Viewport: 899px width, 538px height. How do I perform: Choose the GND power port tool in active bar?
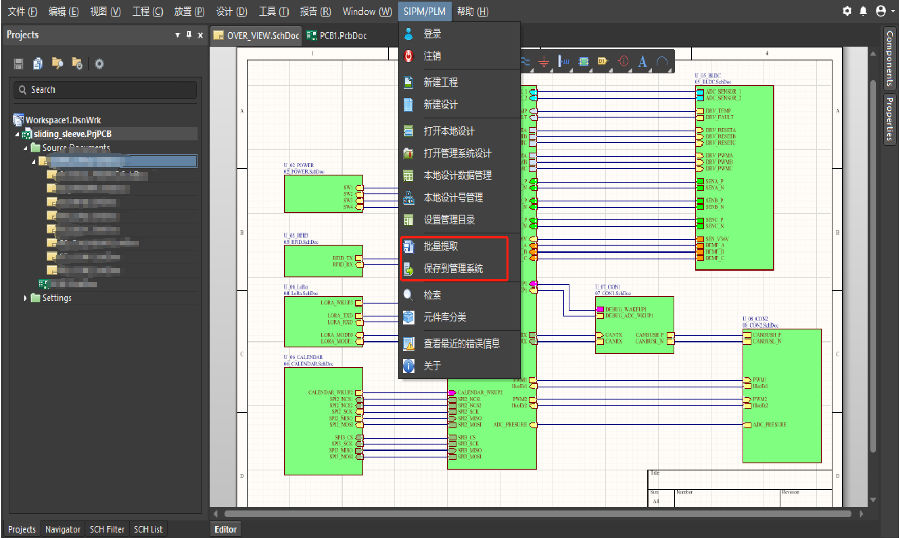(x=545, y=62)
